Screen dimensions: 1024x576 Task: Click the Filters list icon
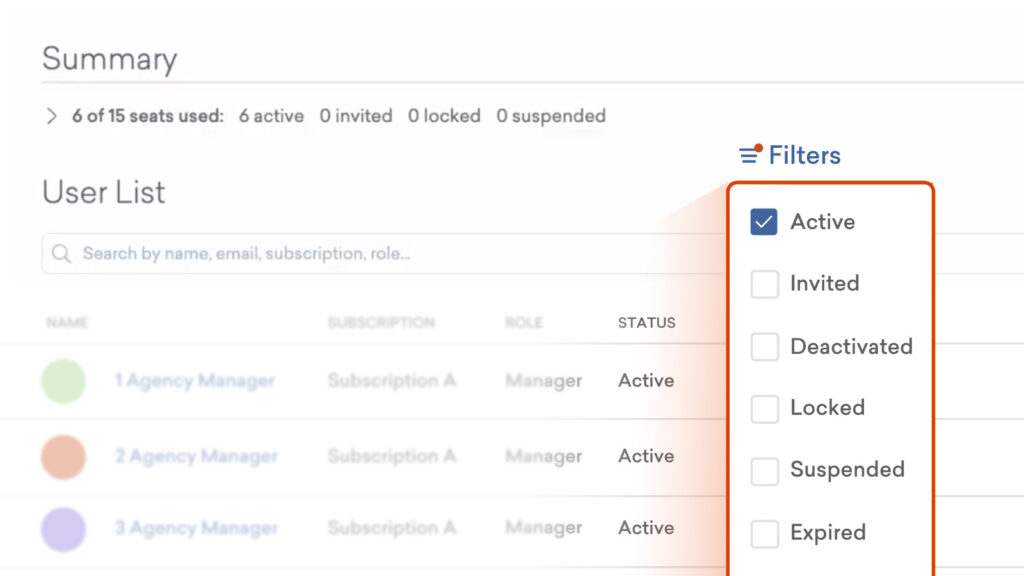[x=749, y=155]
